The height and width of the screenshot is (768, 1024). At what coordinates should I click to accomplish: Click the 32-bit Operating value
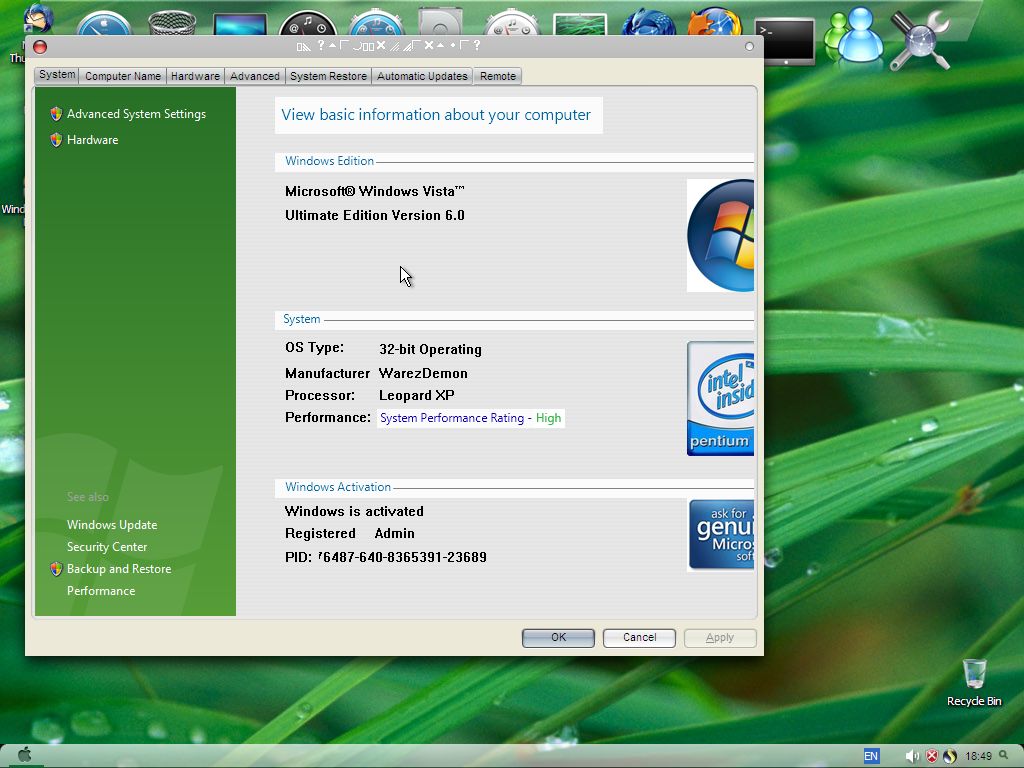coord(430,349)
